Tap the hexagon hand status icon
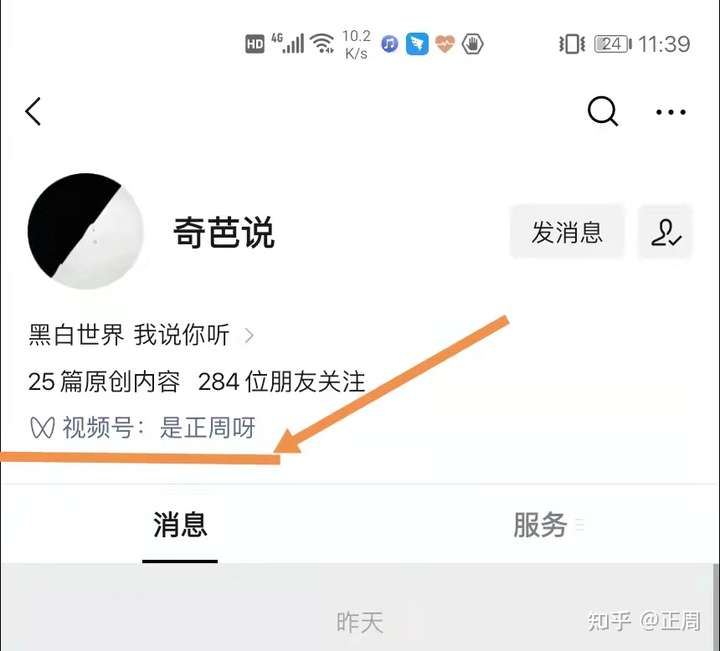Image resolution: width=720 pixels, height=651 pixels. [x=472, y=44]
